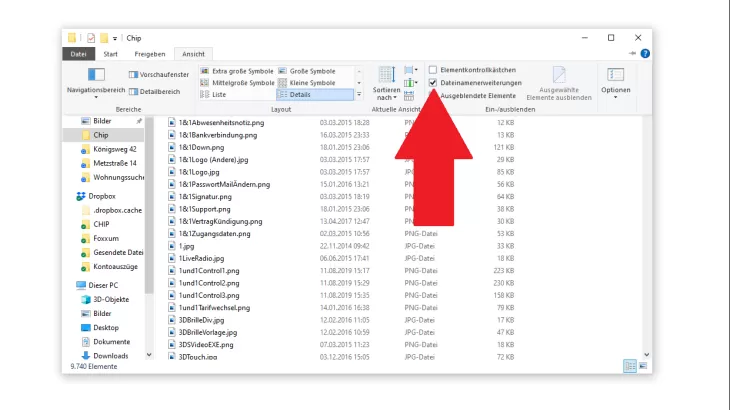
Task: Switch to the Freigeben ribbon tab
Action: (x=150, y=54)
